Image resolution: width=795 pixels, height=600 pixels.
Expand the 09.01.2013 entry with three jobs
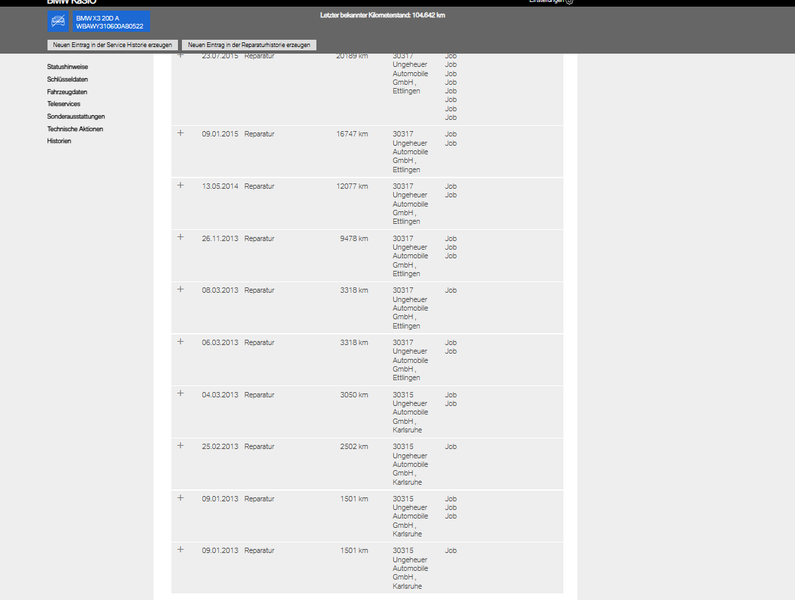[x=180, y=498]
